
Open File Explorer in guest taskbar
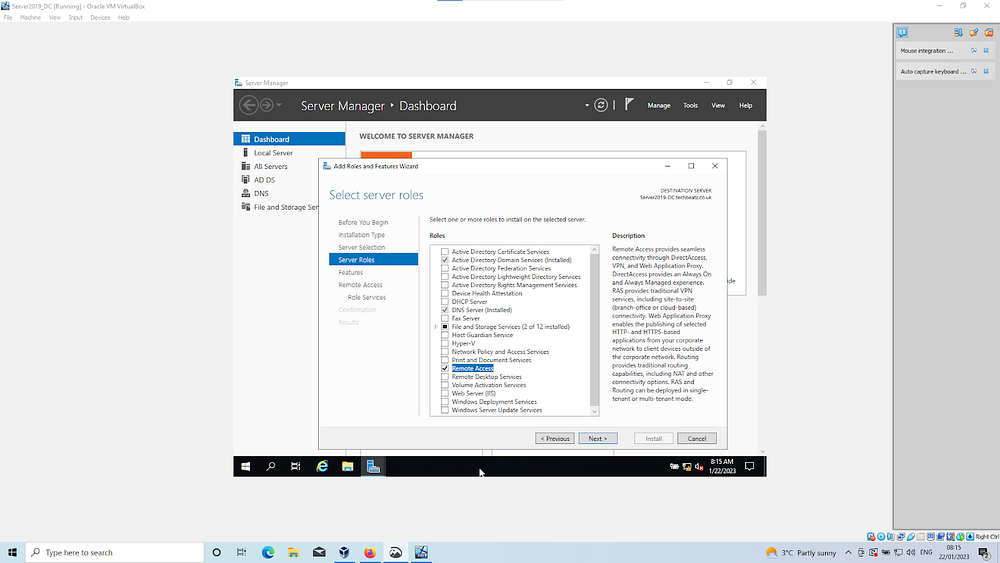[x=348, y=467]
